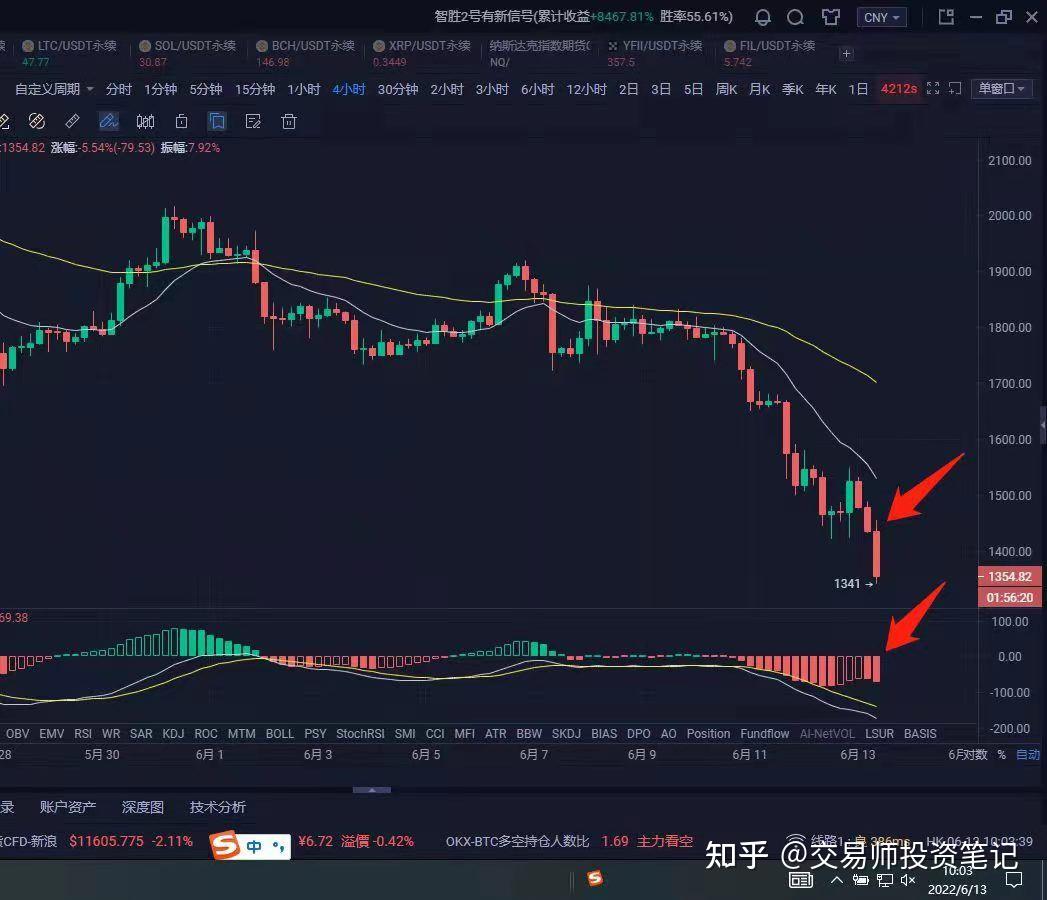Toggle the KDJ indicator

coord(173,734)
